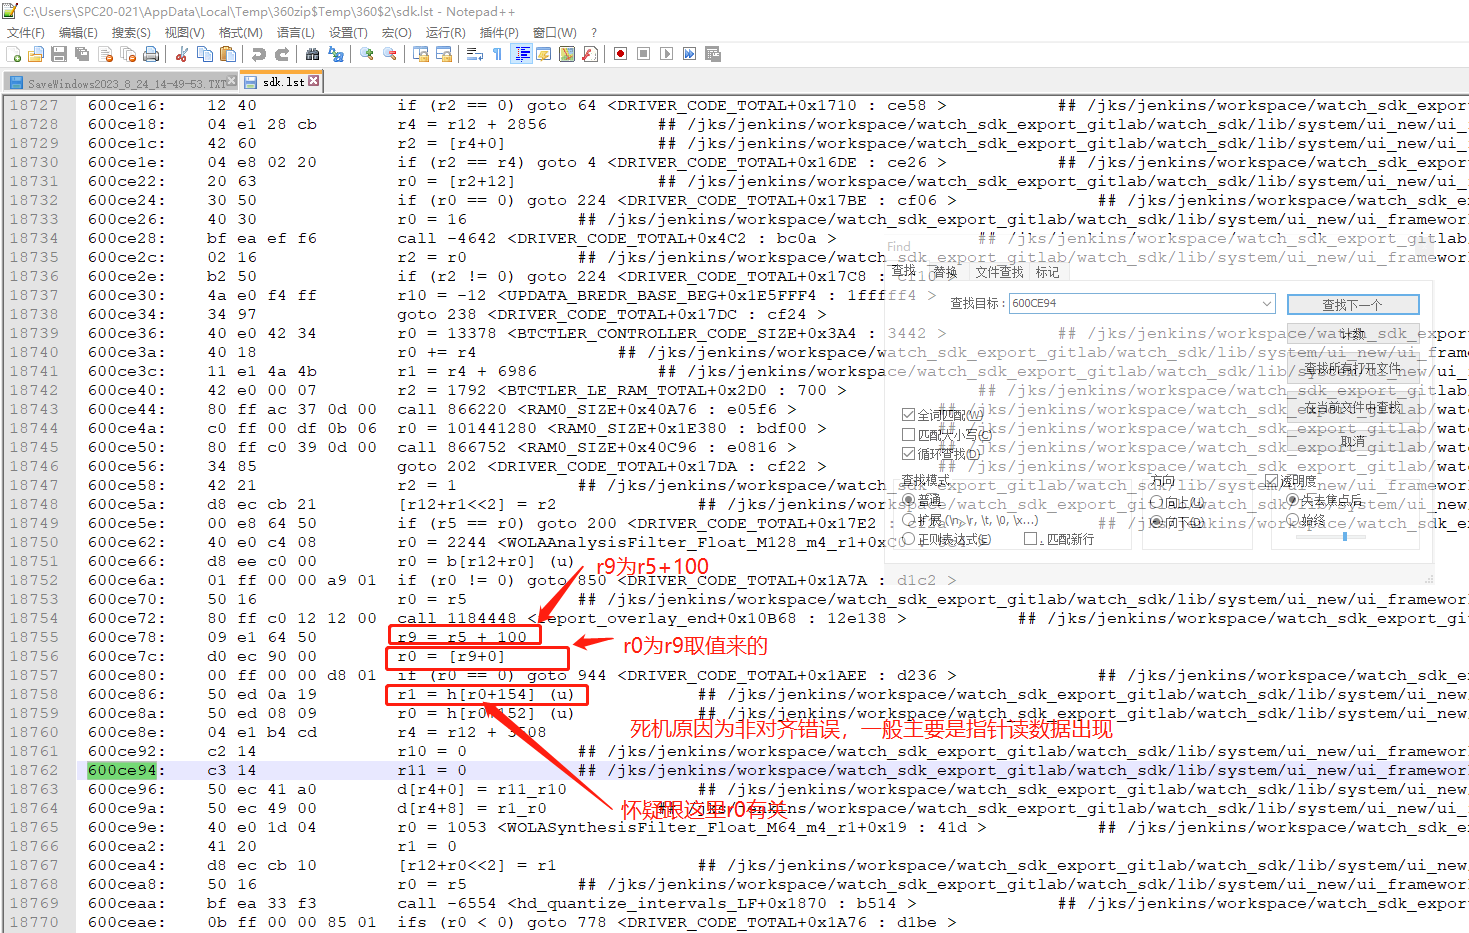
Task: Open Find with the binoculars icon
Action: click(313, 54)
